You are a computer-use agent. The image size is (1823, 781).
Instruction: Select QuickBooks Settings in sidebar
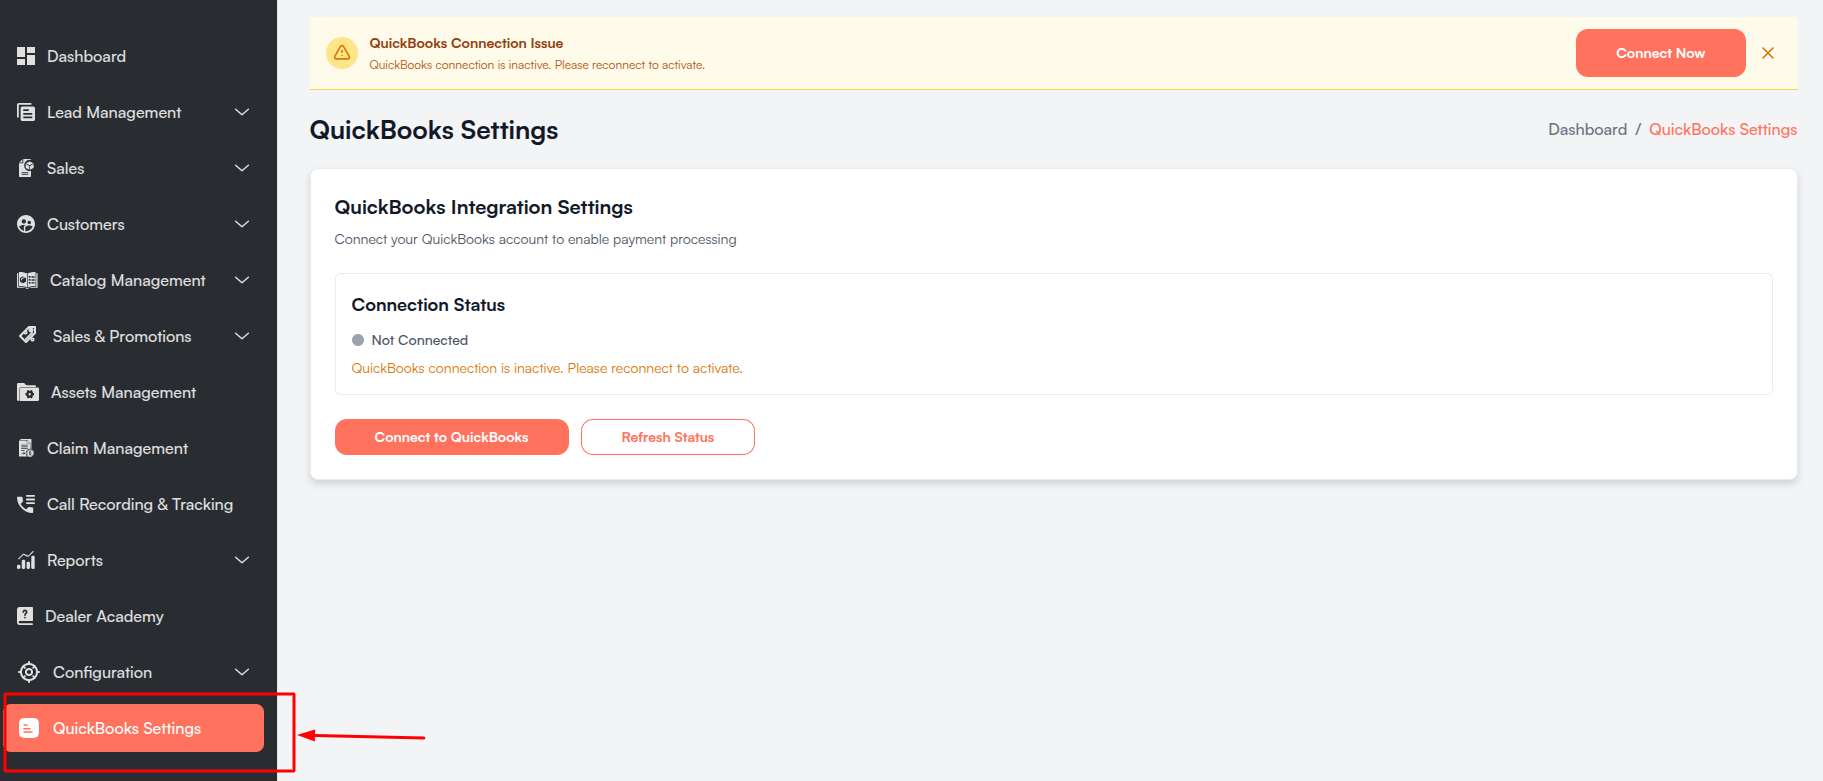click(135, 728)
